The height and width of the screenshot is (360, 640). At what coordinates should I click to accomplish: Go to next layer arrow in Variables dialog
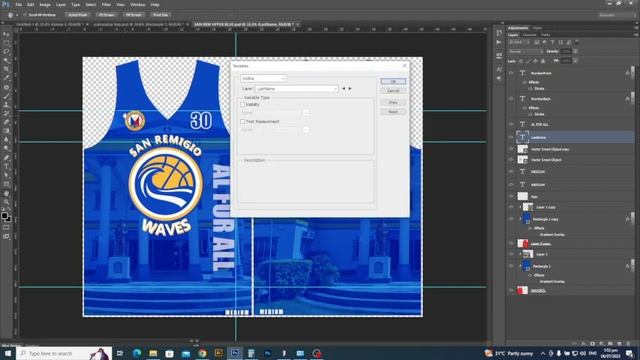(350, 89)
